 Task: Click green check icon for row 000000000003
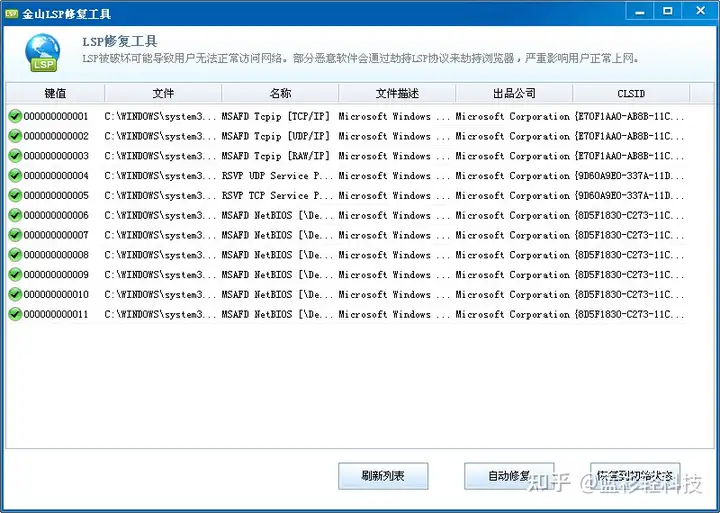[15, 156]
